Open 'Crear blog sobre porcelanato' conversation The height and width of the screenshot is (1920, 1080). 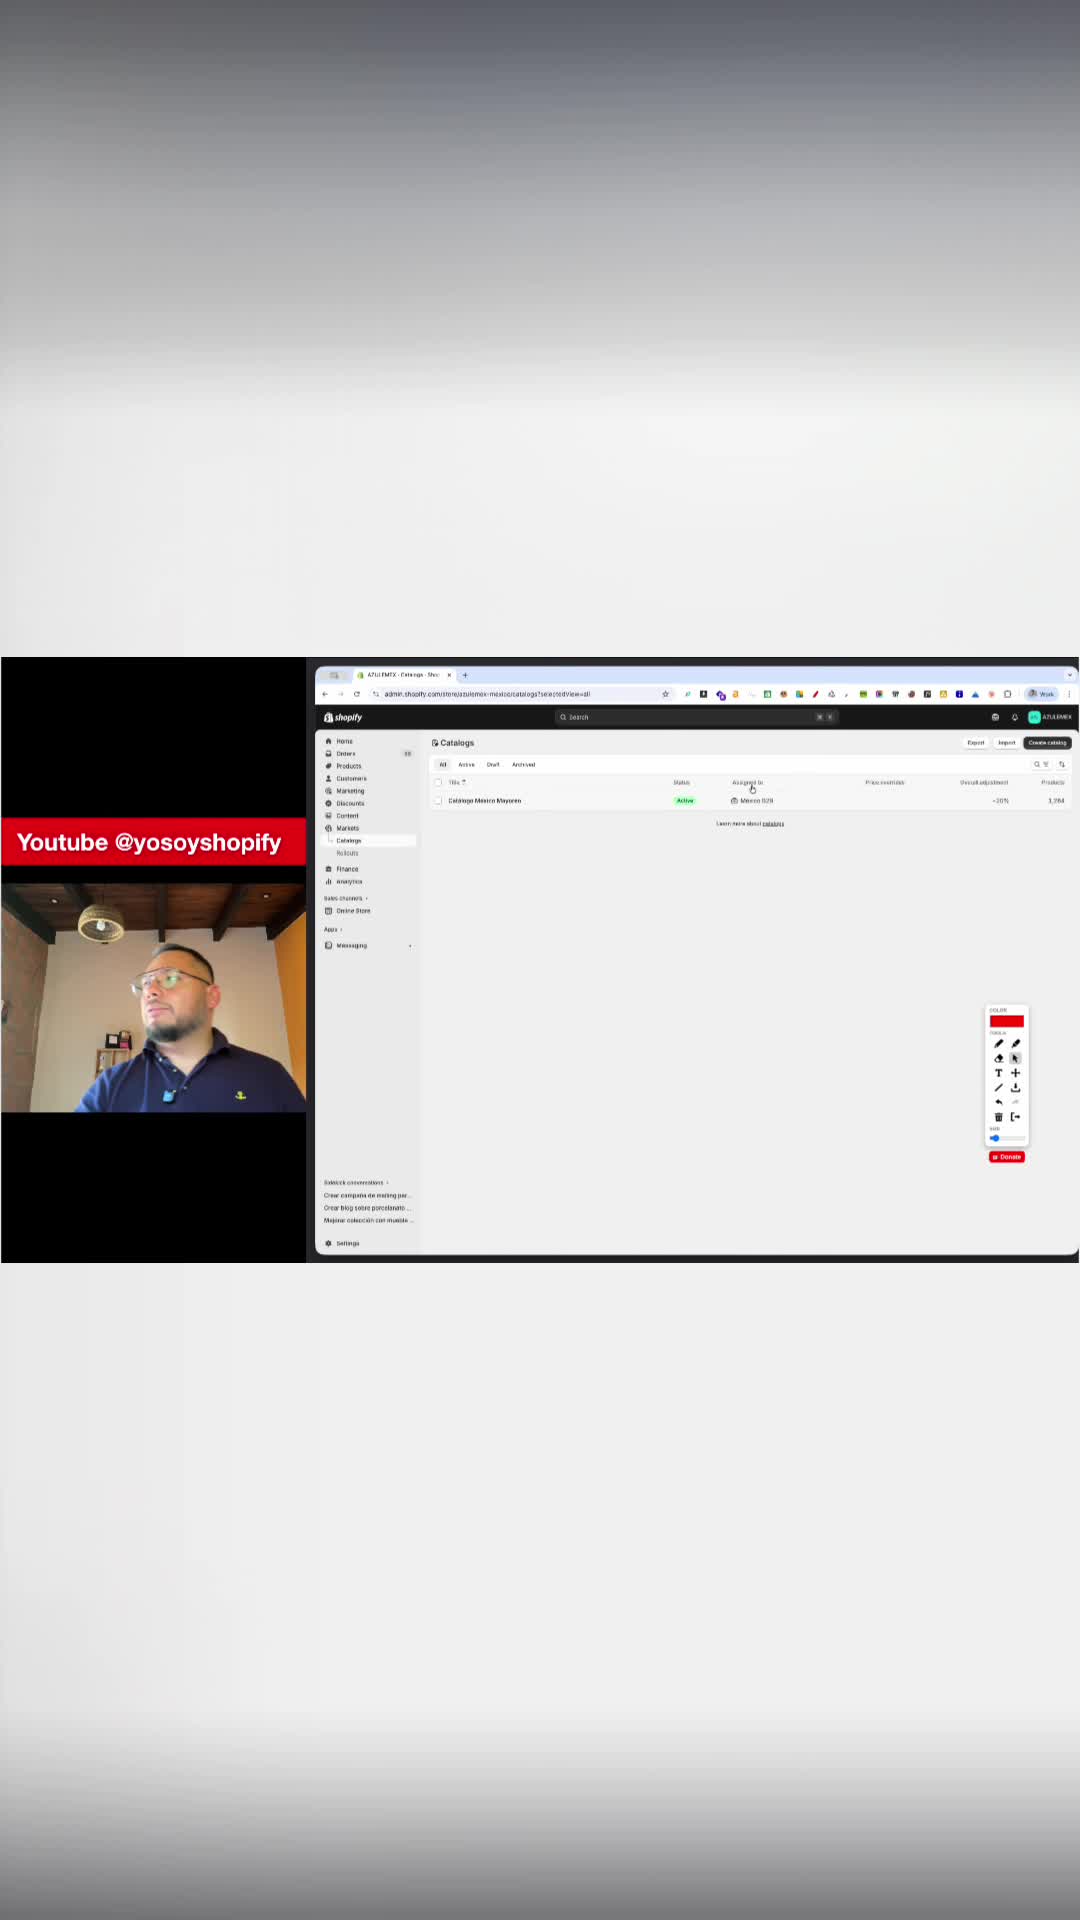click(367, 1208)
